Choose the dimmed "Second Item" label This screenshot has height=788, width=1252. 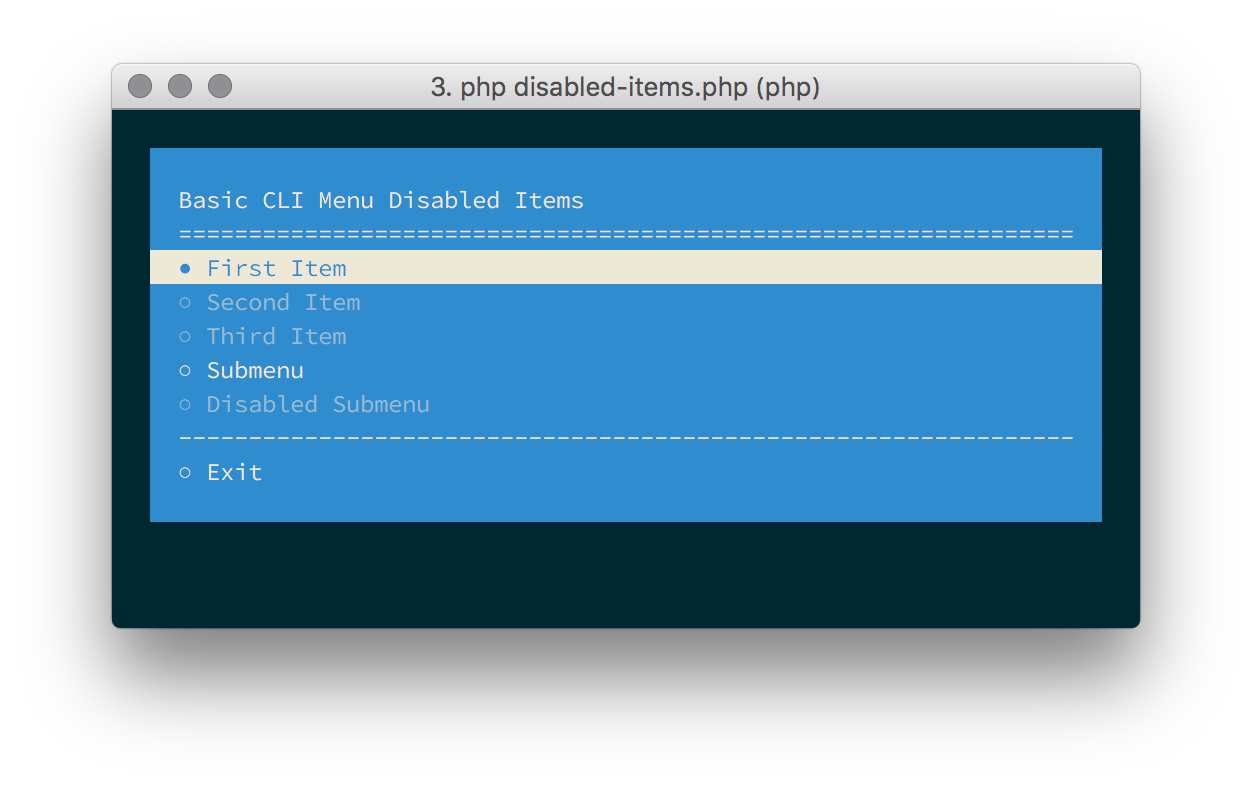[283, 302]
